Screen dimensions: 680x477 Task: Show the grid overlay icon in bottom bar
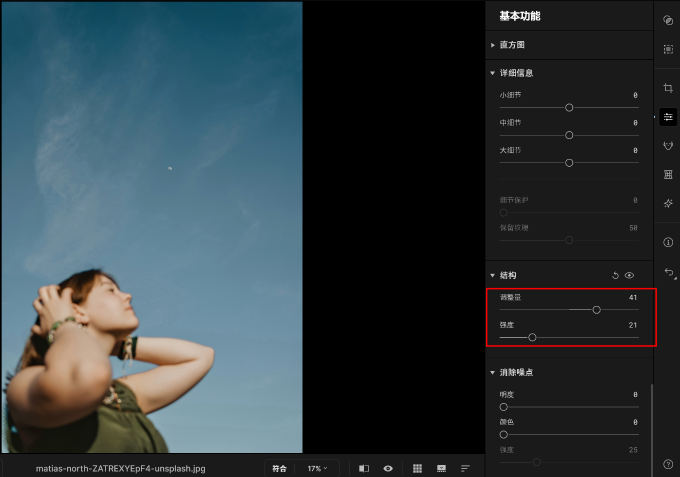[417, 468]
